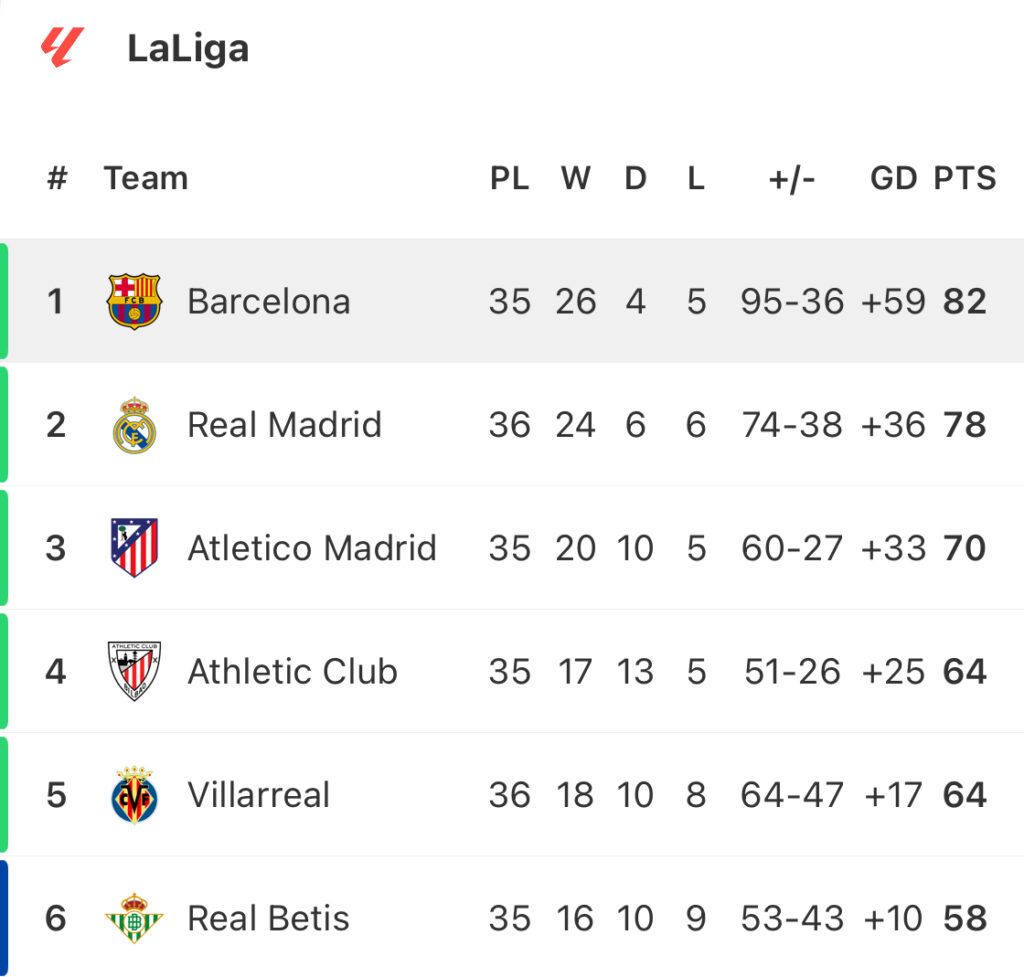Open the Barcelona club crest
Screen dimensions: 1024x977
[x=134, y=301]
